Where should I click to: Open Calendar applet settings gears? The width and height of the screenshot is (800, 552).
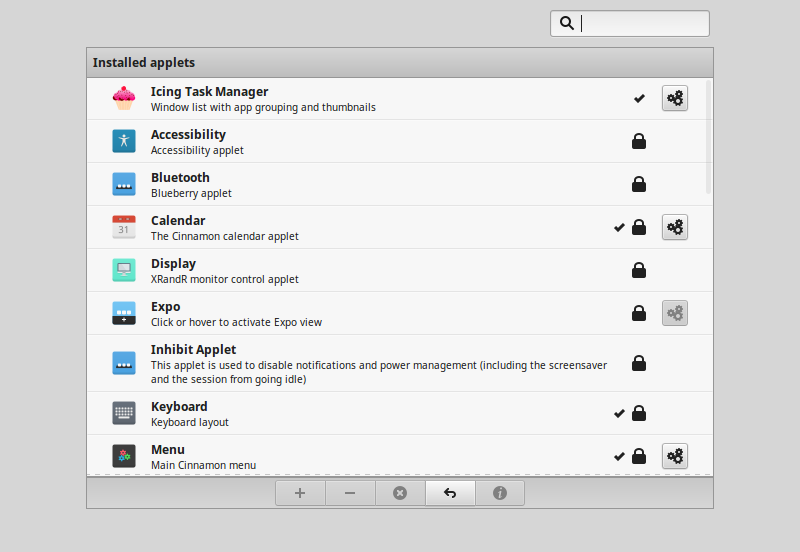[x=675, y=227]
